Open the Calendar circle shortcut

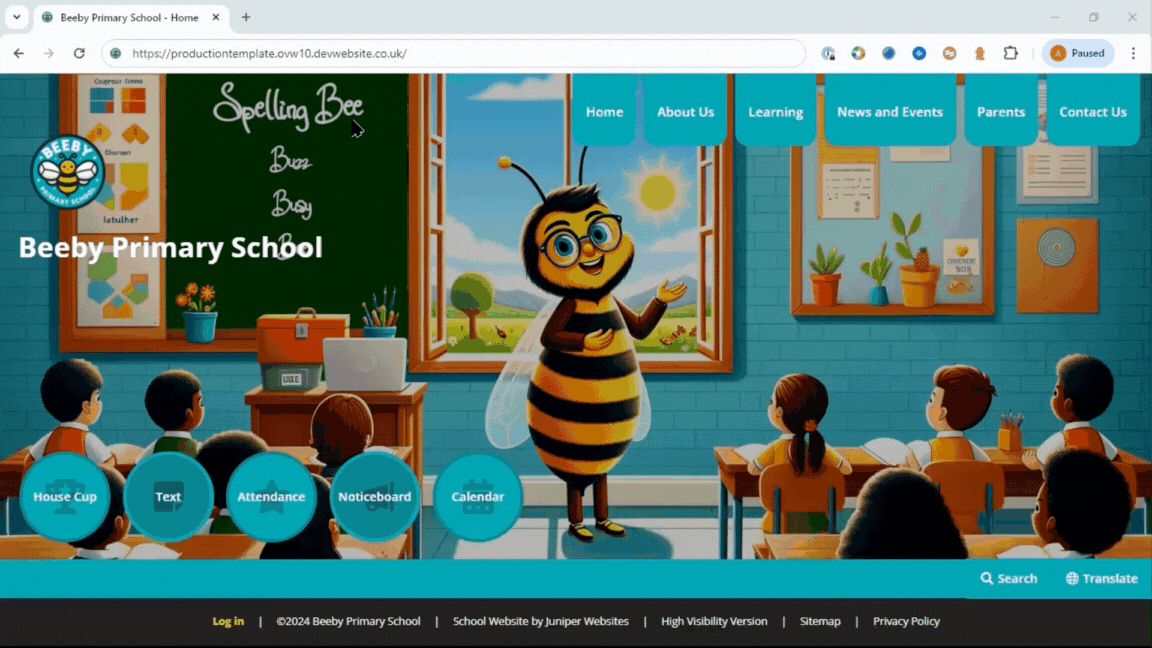(477, 497)
